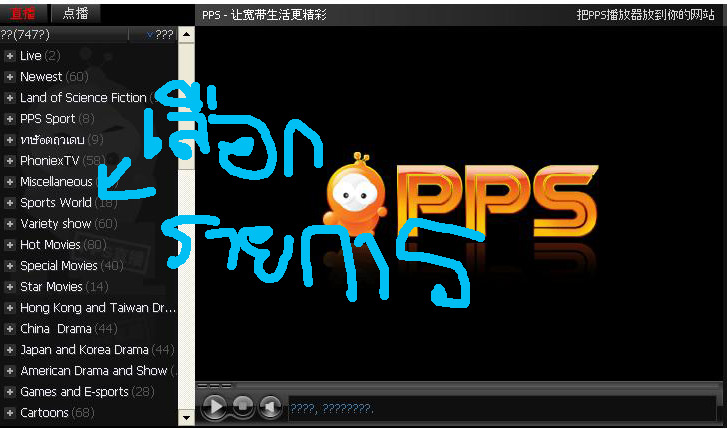Screen dimensions: 727x429
Task: Expand the Sports World category
Action: click(9, 203)
